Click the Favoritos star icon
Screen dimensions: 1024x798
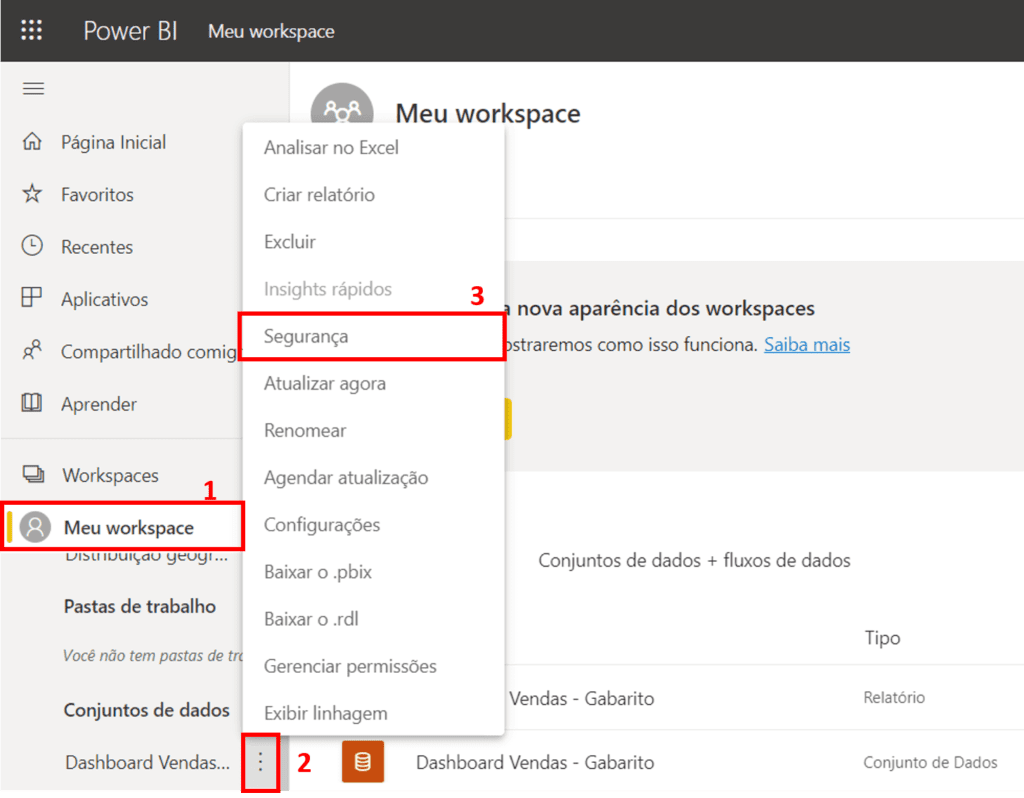tap(32, 193)
